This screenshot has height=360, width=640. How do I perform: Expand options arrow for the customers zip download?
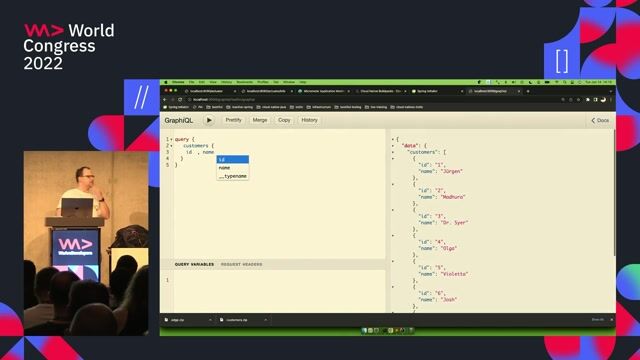265,320
